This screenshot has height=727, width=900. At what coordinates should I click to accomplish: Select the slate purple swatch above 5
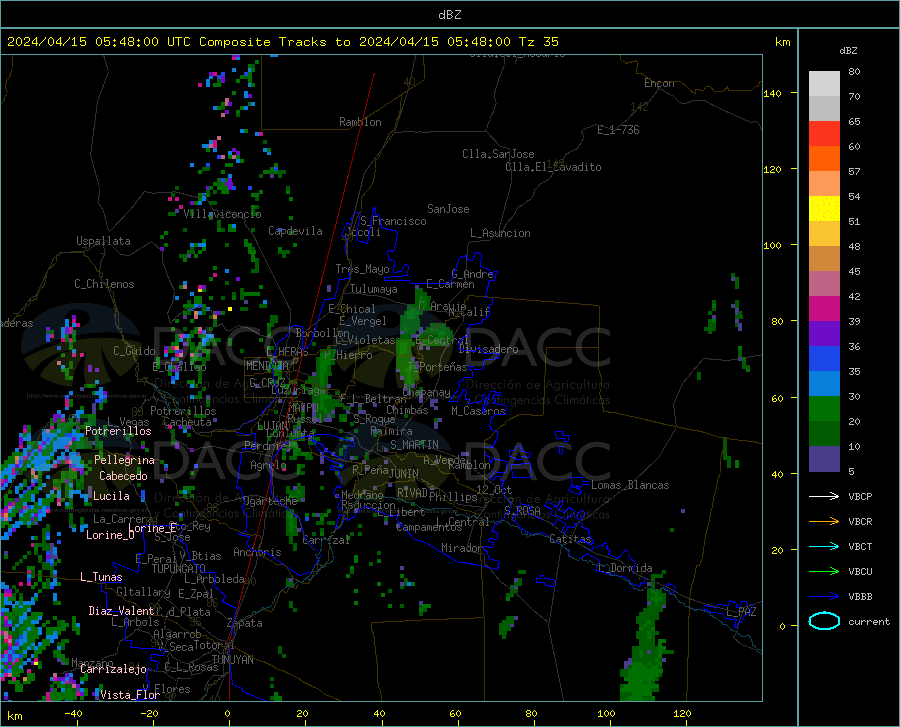(x=824, y=459)
